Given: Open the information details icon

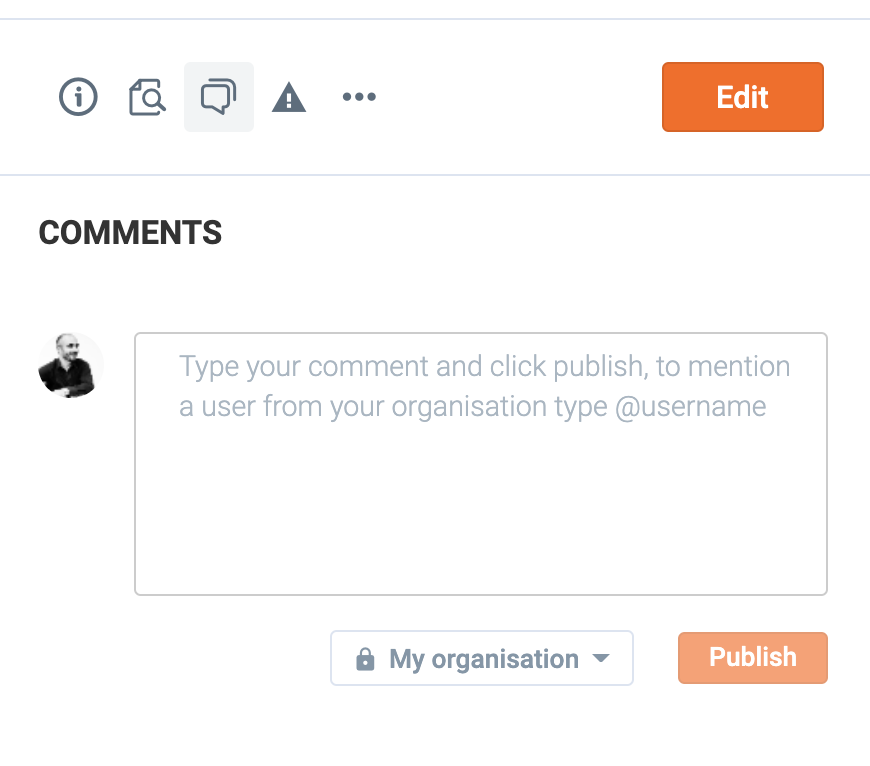Looking at the screenshot, I should pos(79,97).
